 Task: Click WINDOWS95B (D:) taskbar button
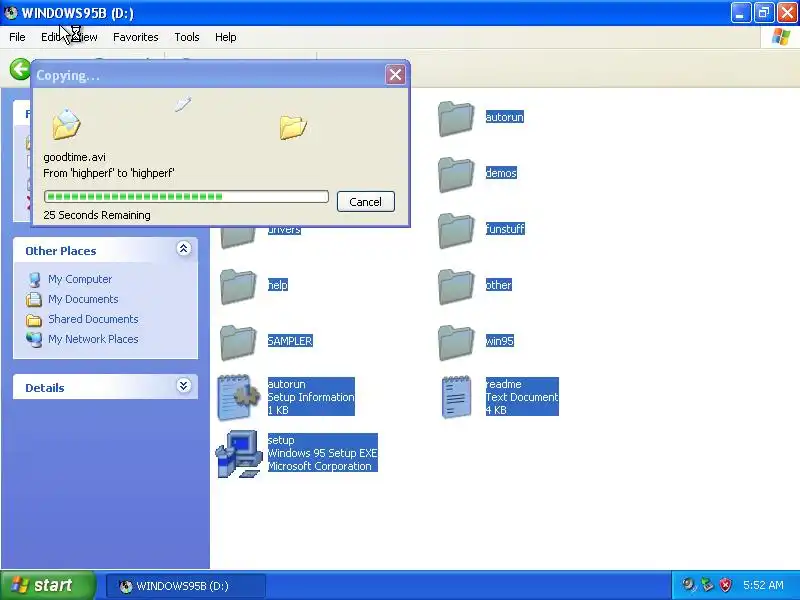[x=186, y=586]
